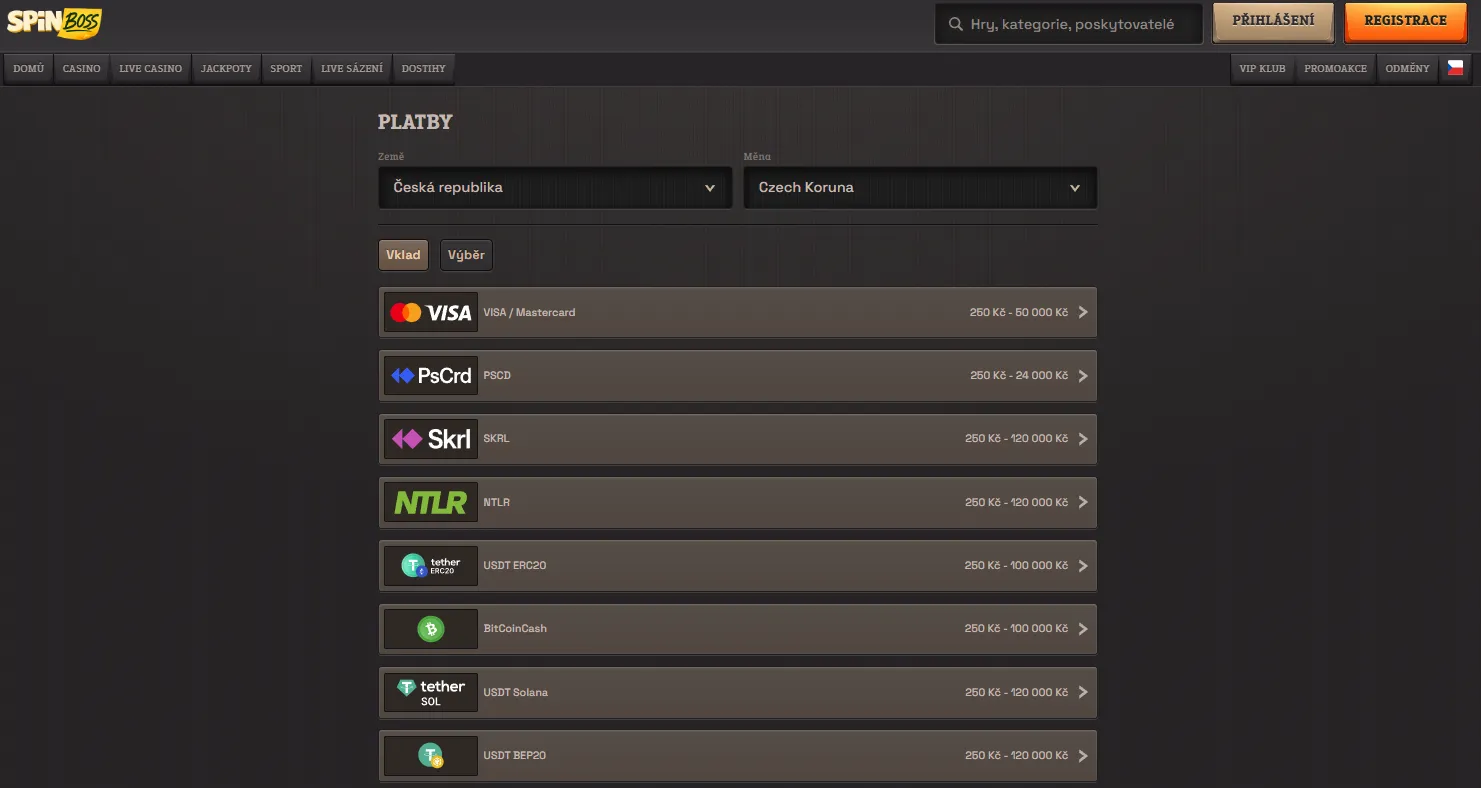Click the VISA / Mastercard label

point(529,313)
